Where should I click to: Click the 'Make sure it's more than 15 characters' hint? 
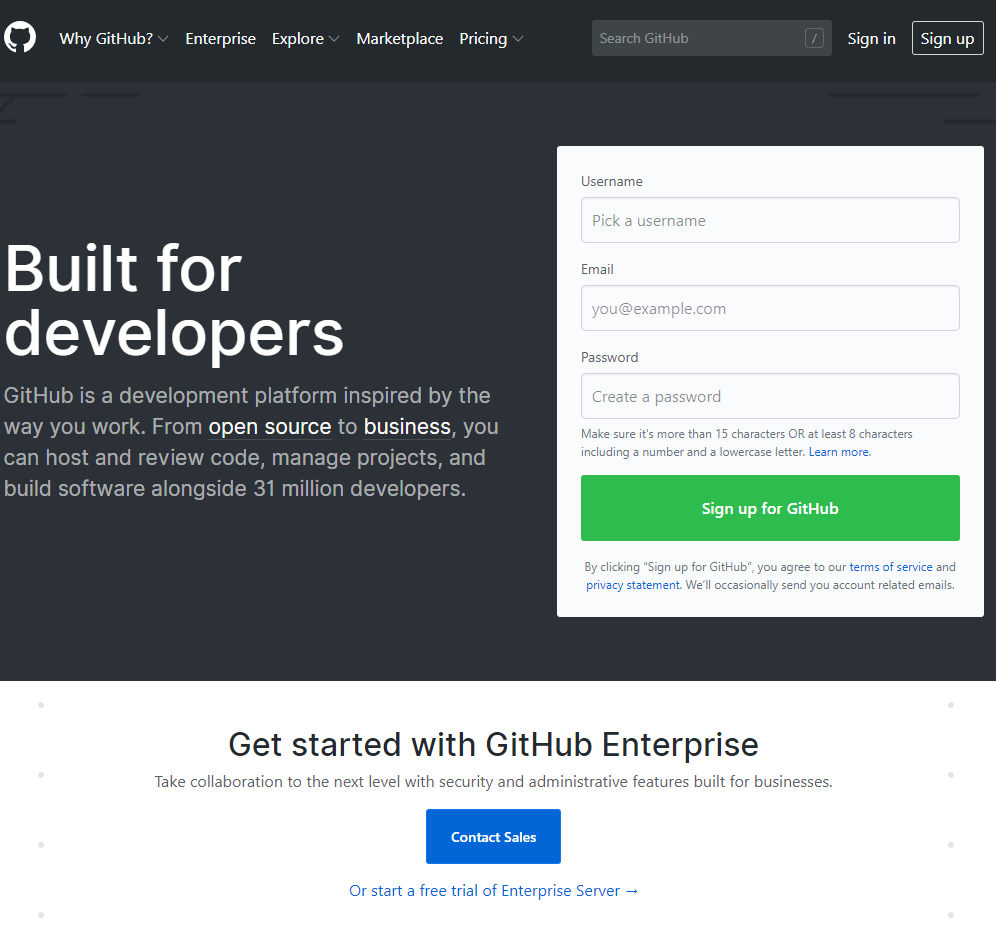pyautogui.click(x=746, y=443)
